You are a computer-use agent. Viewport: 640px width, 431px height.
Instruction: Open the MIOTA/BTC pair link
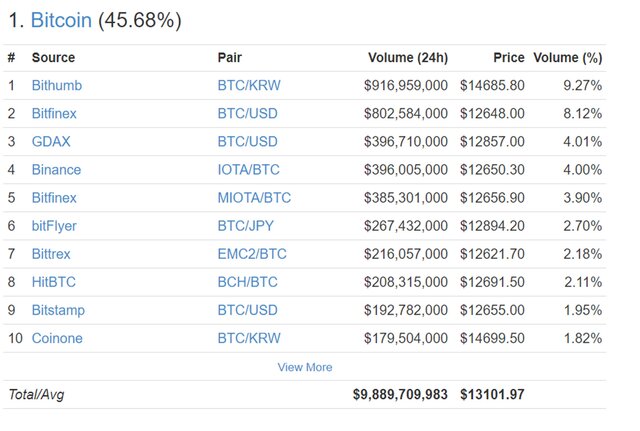click(x=254, y=198)
